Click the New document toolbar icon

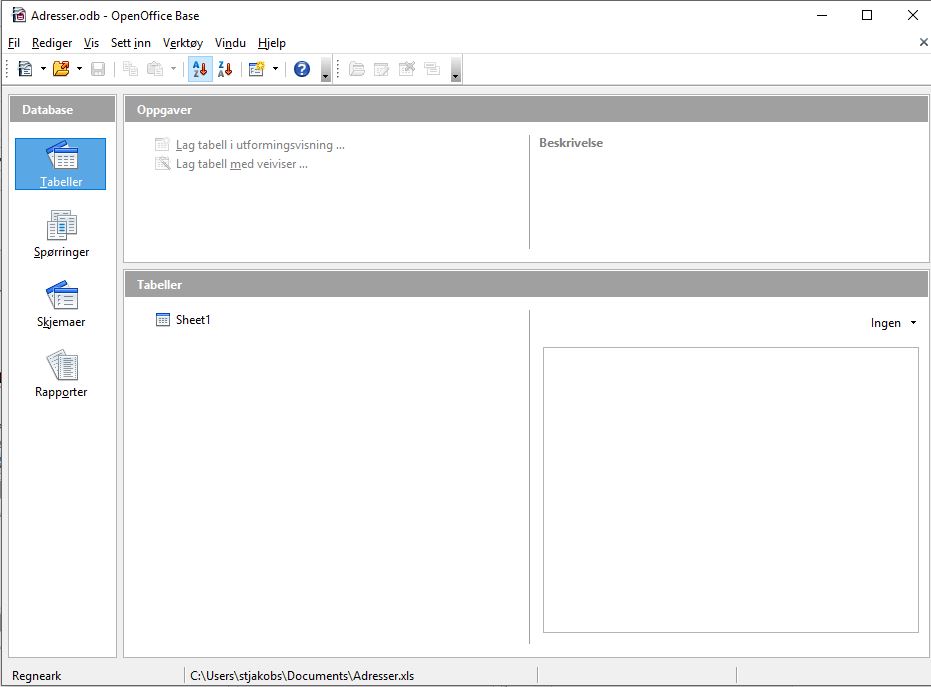25,69
